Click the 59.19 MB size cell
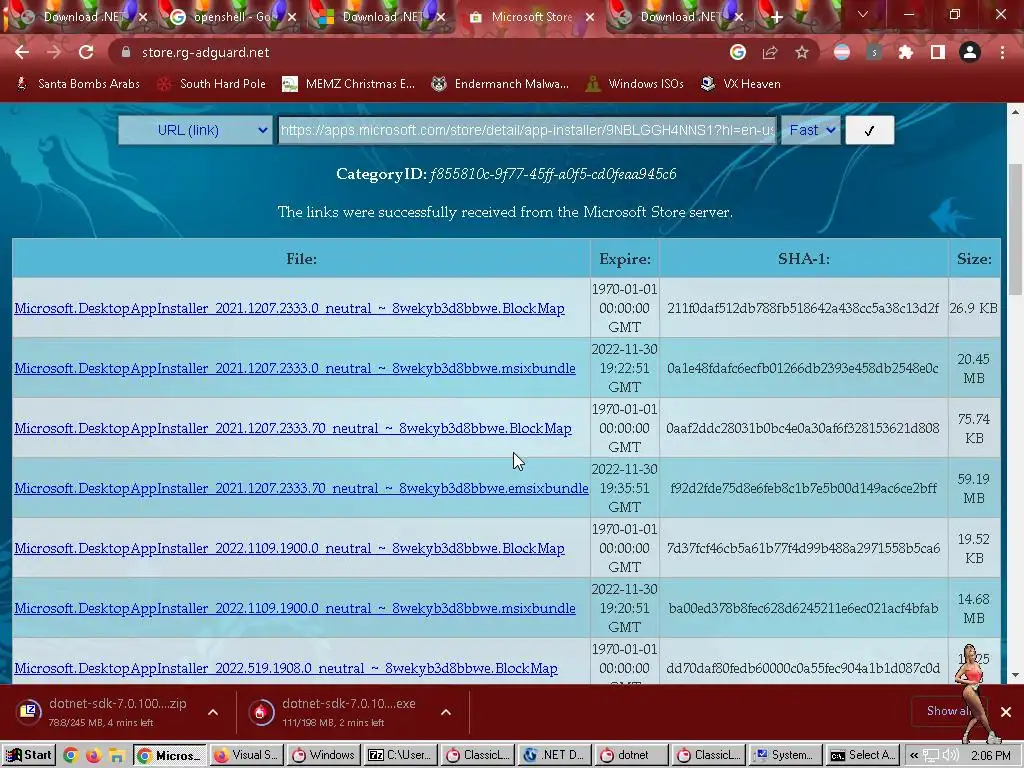 (974, 488)
